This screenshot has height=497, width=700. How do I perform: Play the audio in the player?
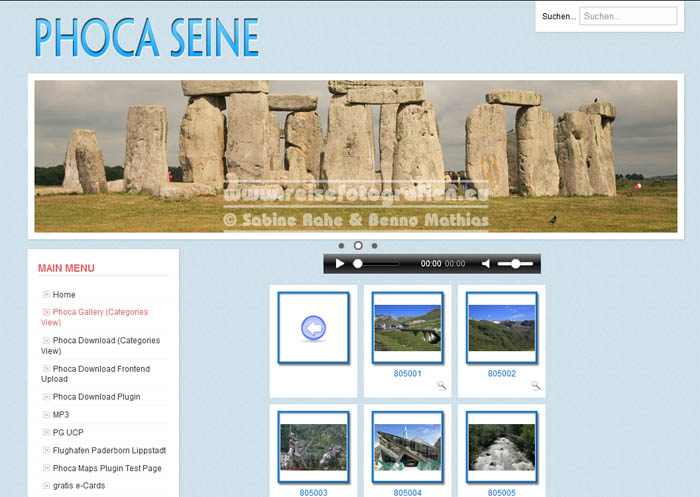point(340,264)
